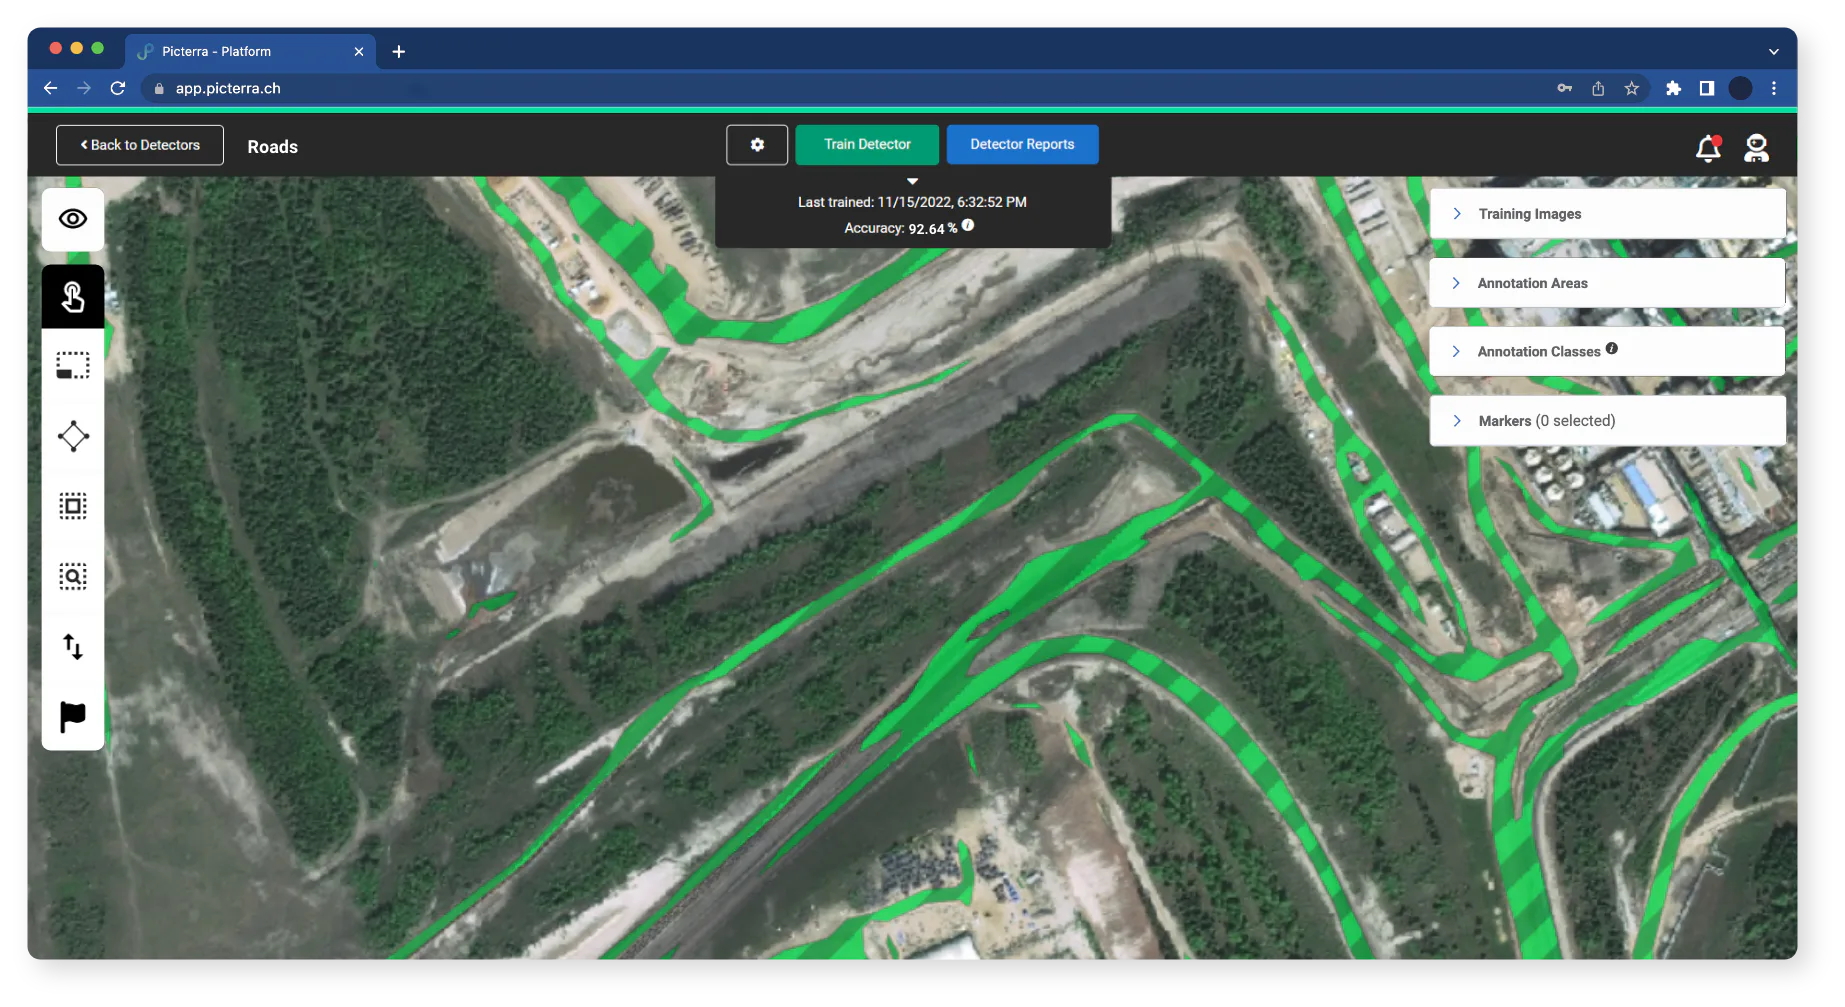
Task: Open a new browser tab
Action: (399, 52)
